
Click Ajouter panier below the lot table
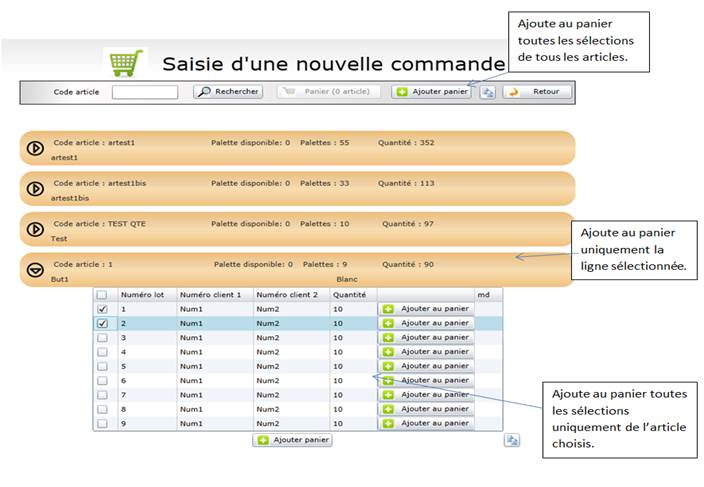292,440
